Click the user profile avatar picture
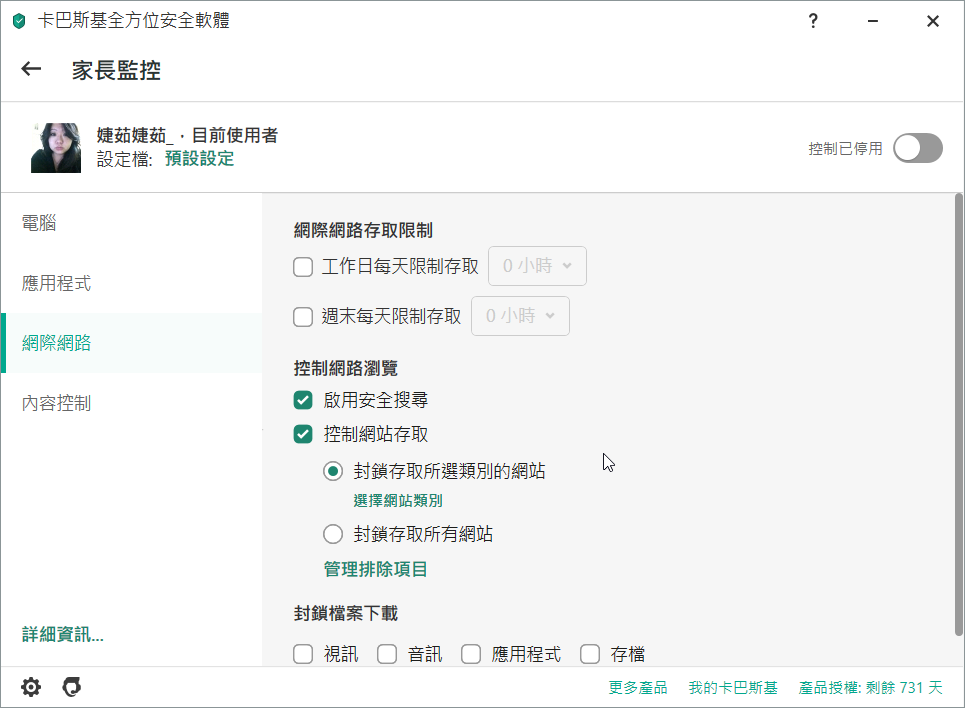 coord(56,148)
